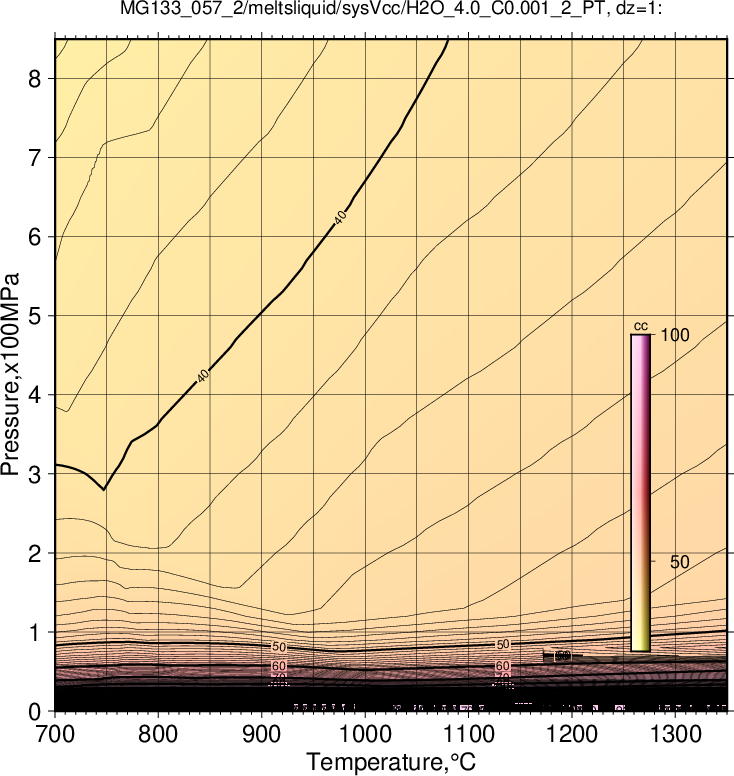Click the left 60 contour label
This screenshot has width=734, height=776.
click(x=279, y=666)
